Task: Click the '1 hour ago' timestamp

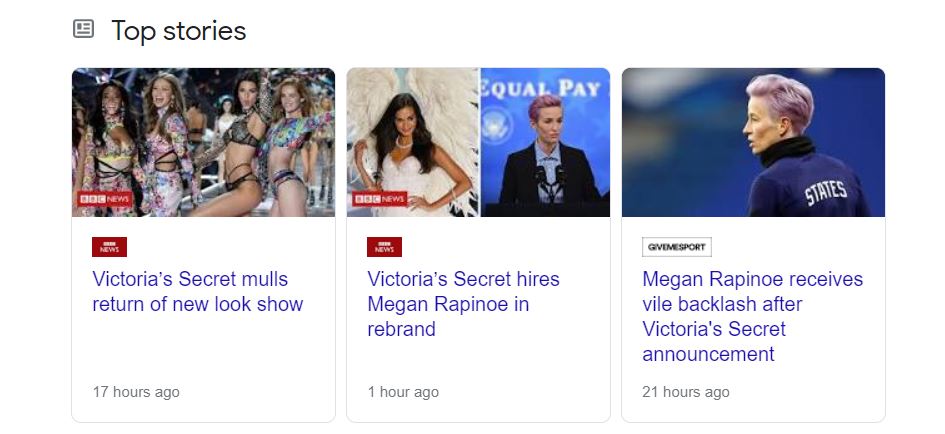Action: coord(403,392)
